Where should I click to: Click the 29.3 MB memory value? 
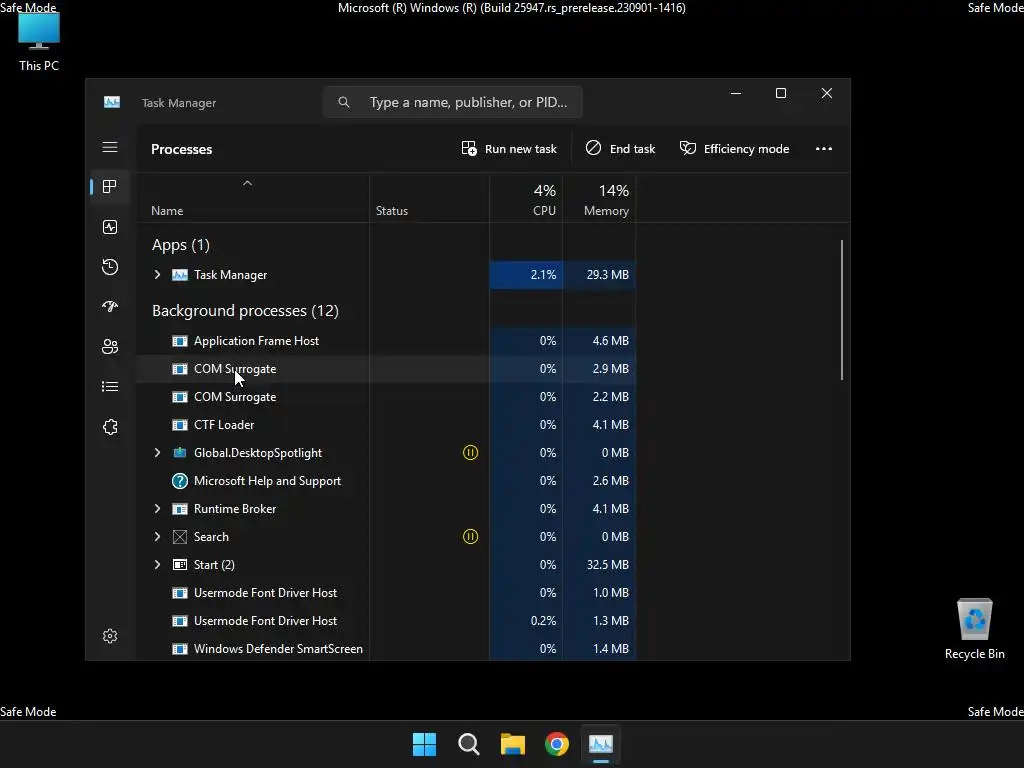(x=607, y=275)
